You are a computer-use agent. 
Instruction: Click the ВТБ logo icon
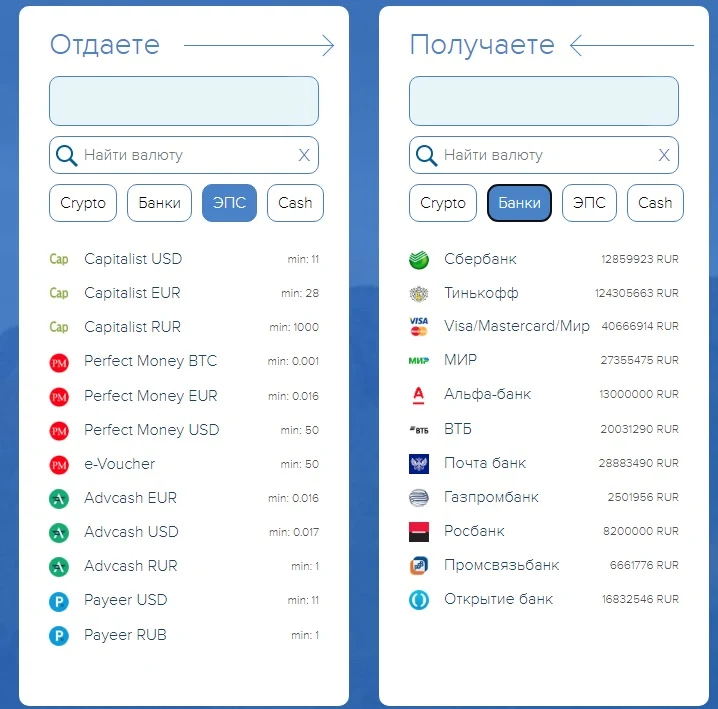pos(419,430)
